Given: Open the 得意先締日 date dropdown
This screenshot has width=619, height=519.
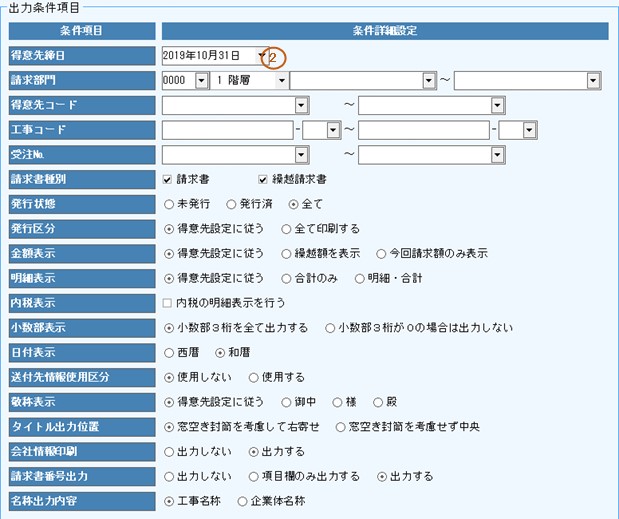Looking at the screenshot, I should coord(262,55).
